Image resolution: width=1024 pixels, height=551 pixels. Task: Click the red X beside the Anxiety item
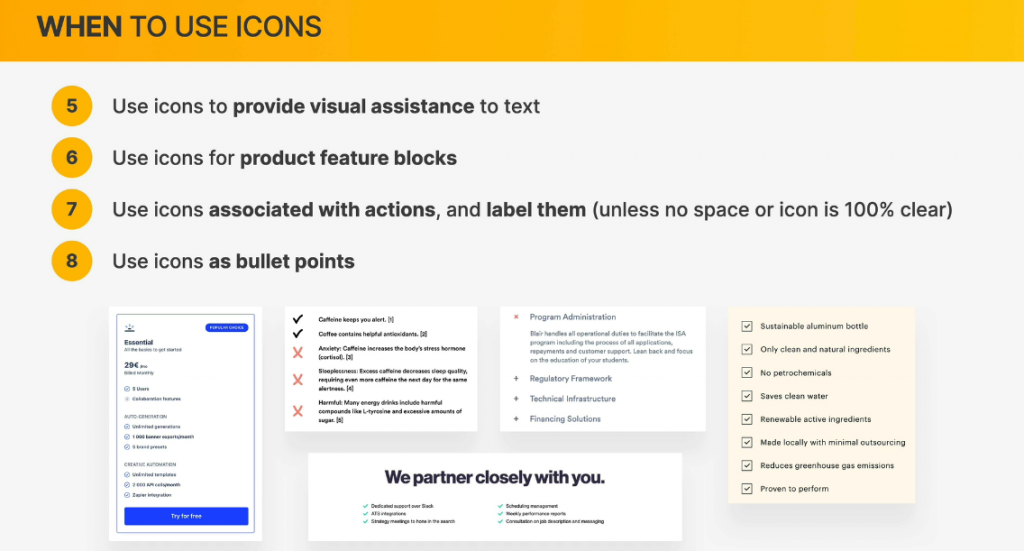pyautogui.click(x=297, y=352)
